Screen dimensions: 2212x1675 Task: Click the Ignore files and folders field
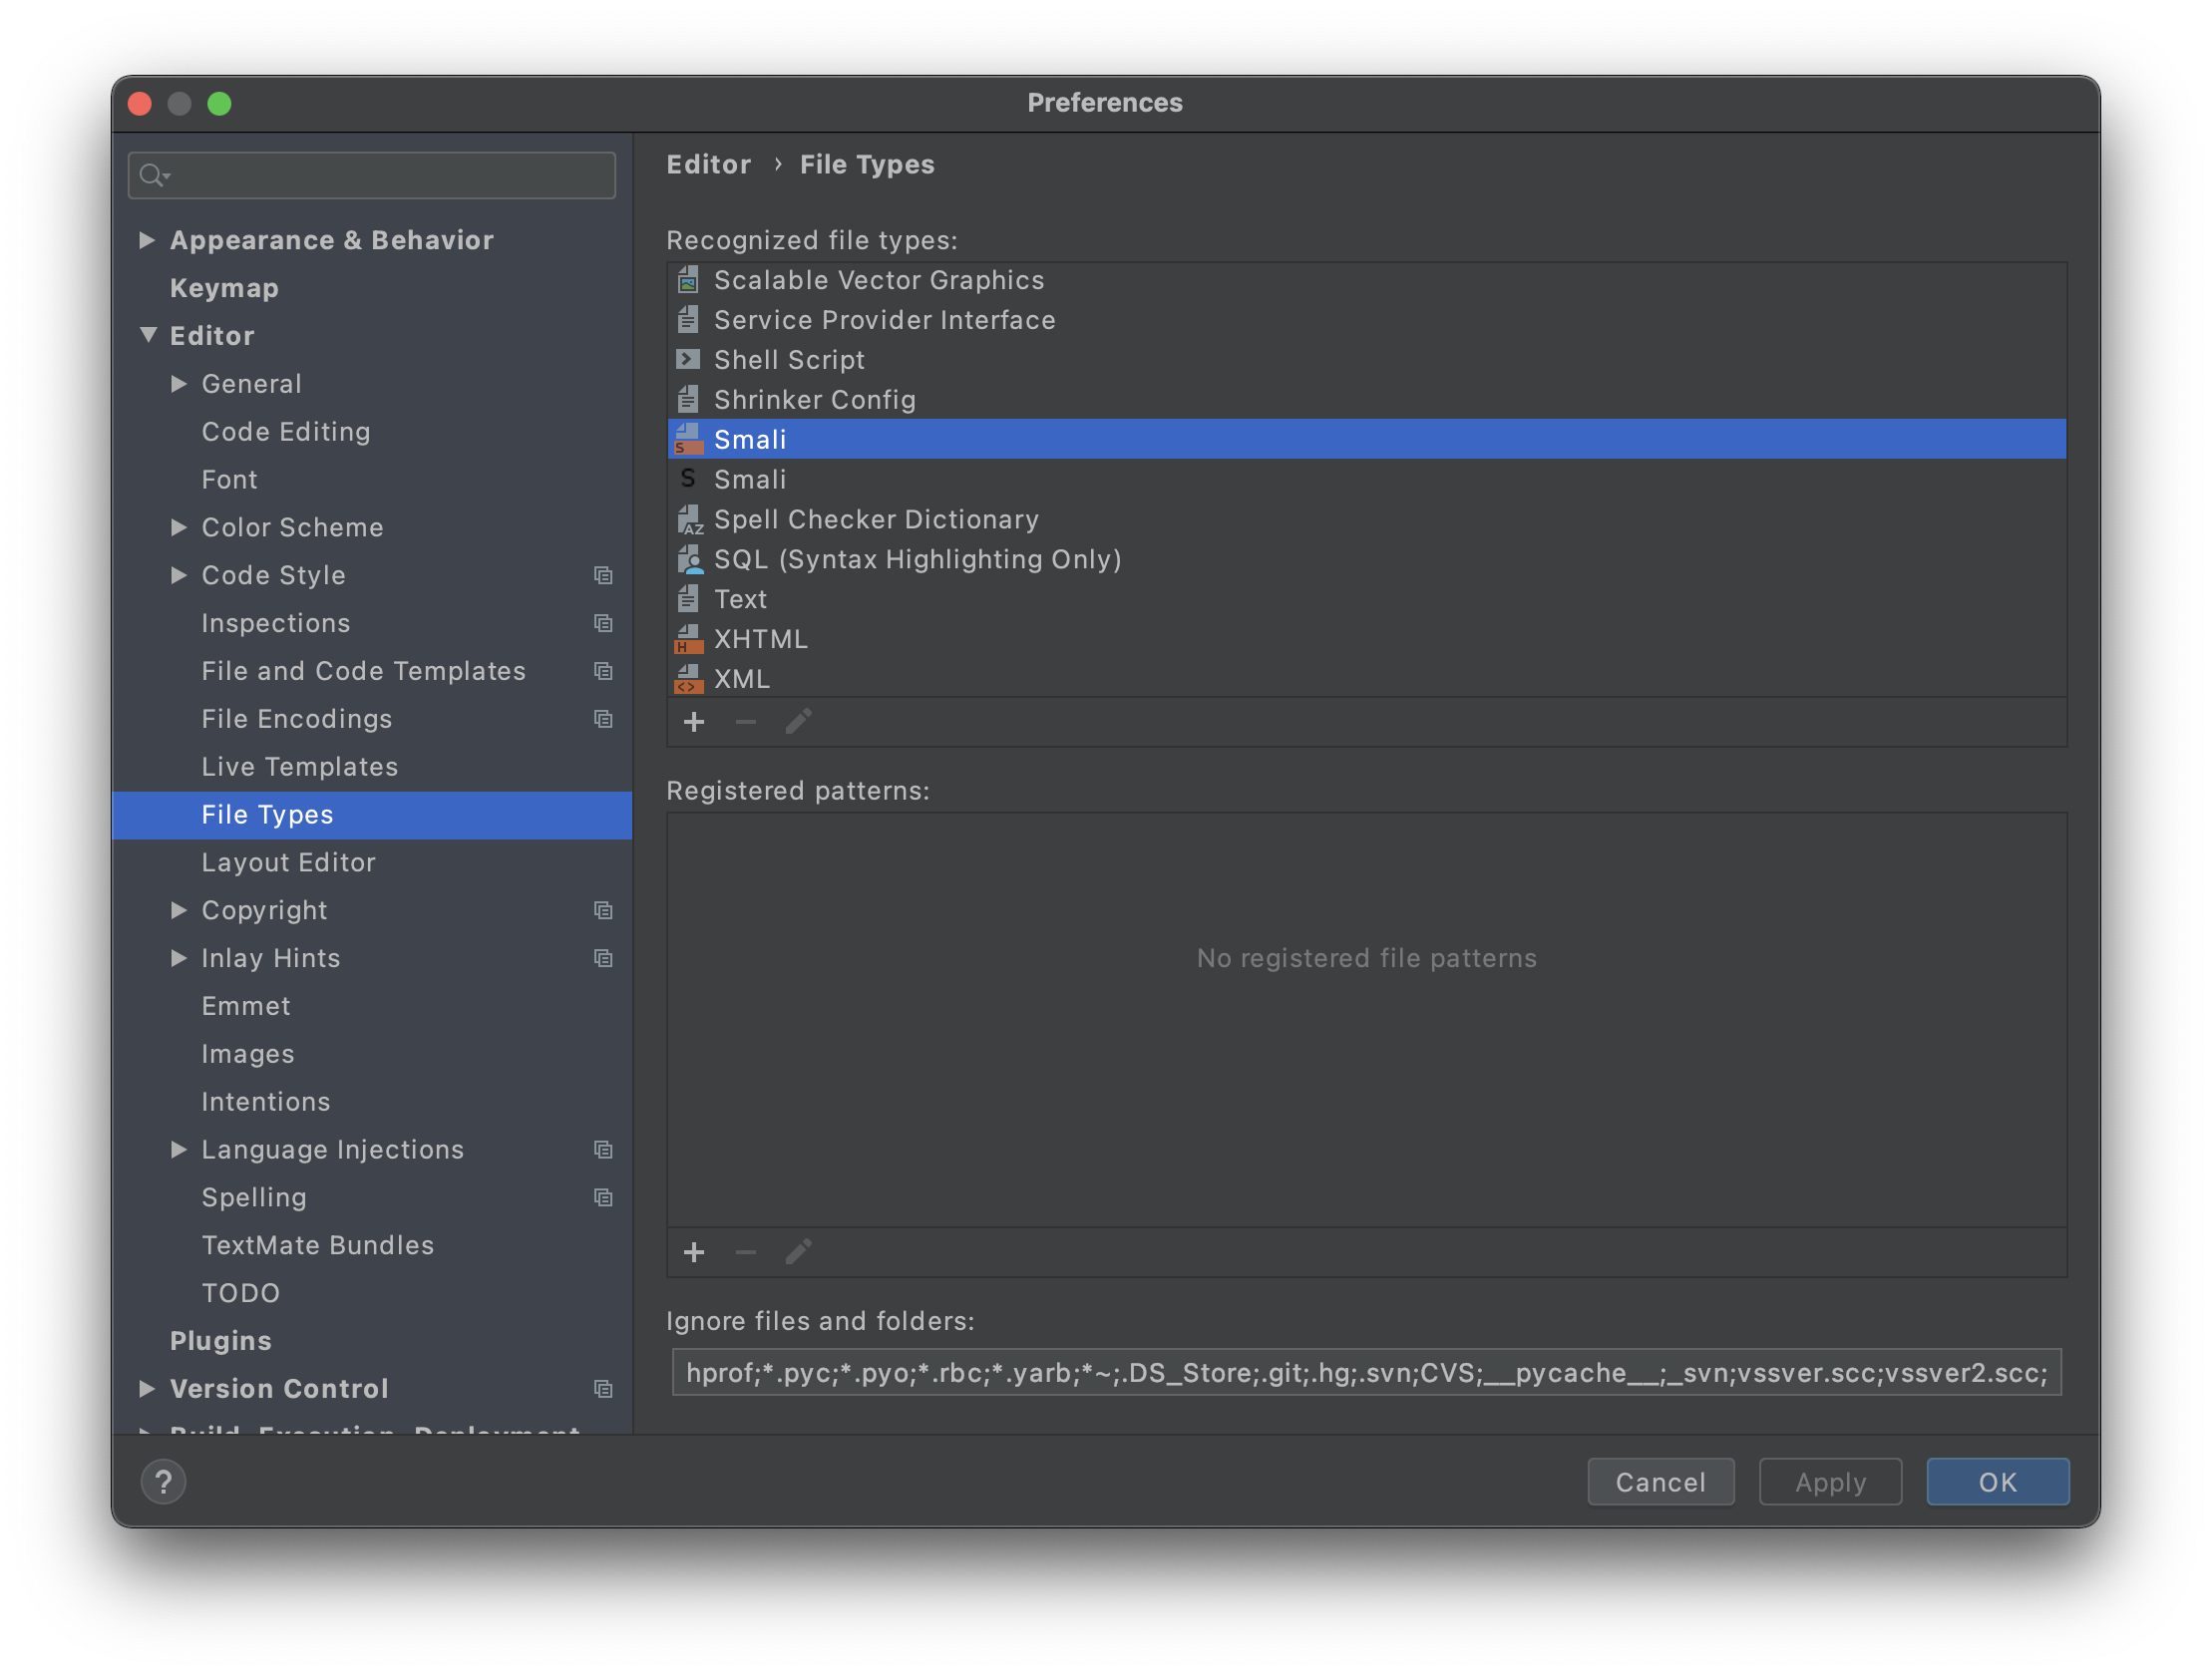click(1366, 1374)
